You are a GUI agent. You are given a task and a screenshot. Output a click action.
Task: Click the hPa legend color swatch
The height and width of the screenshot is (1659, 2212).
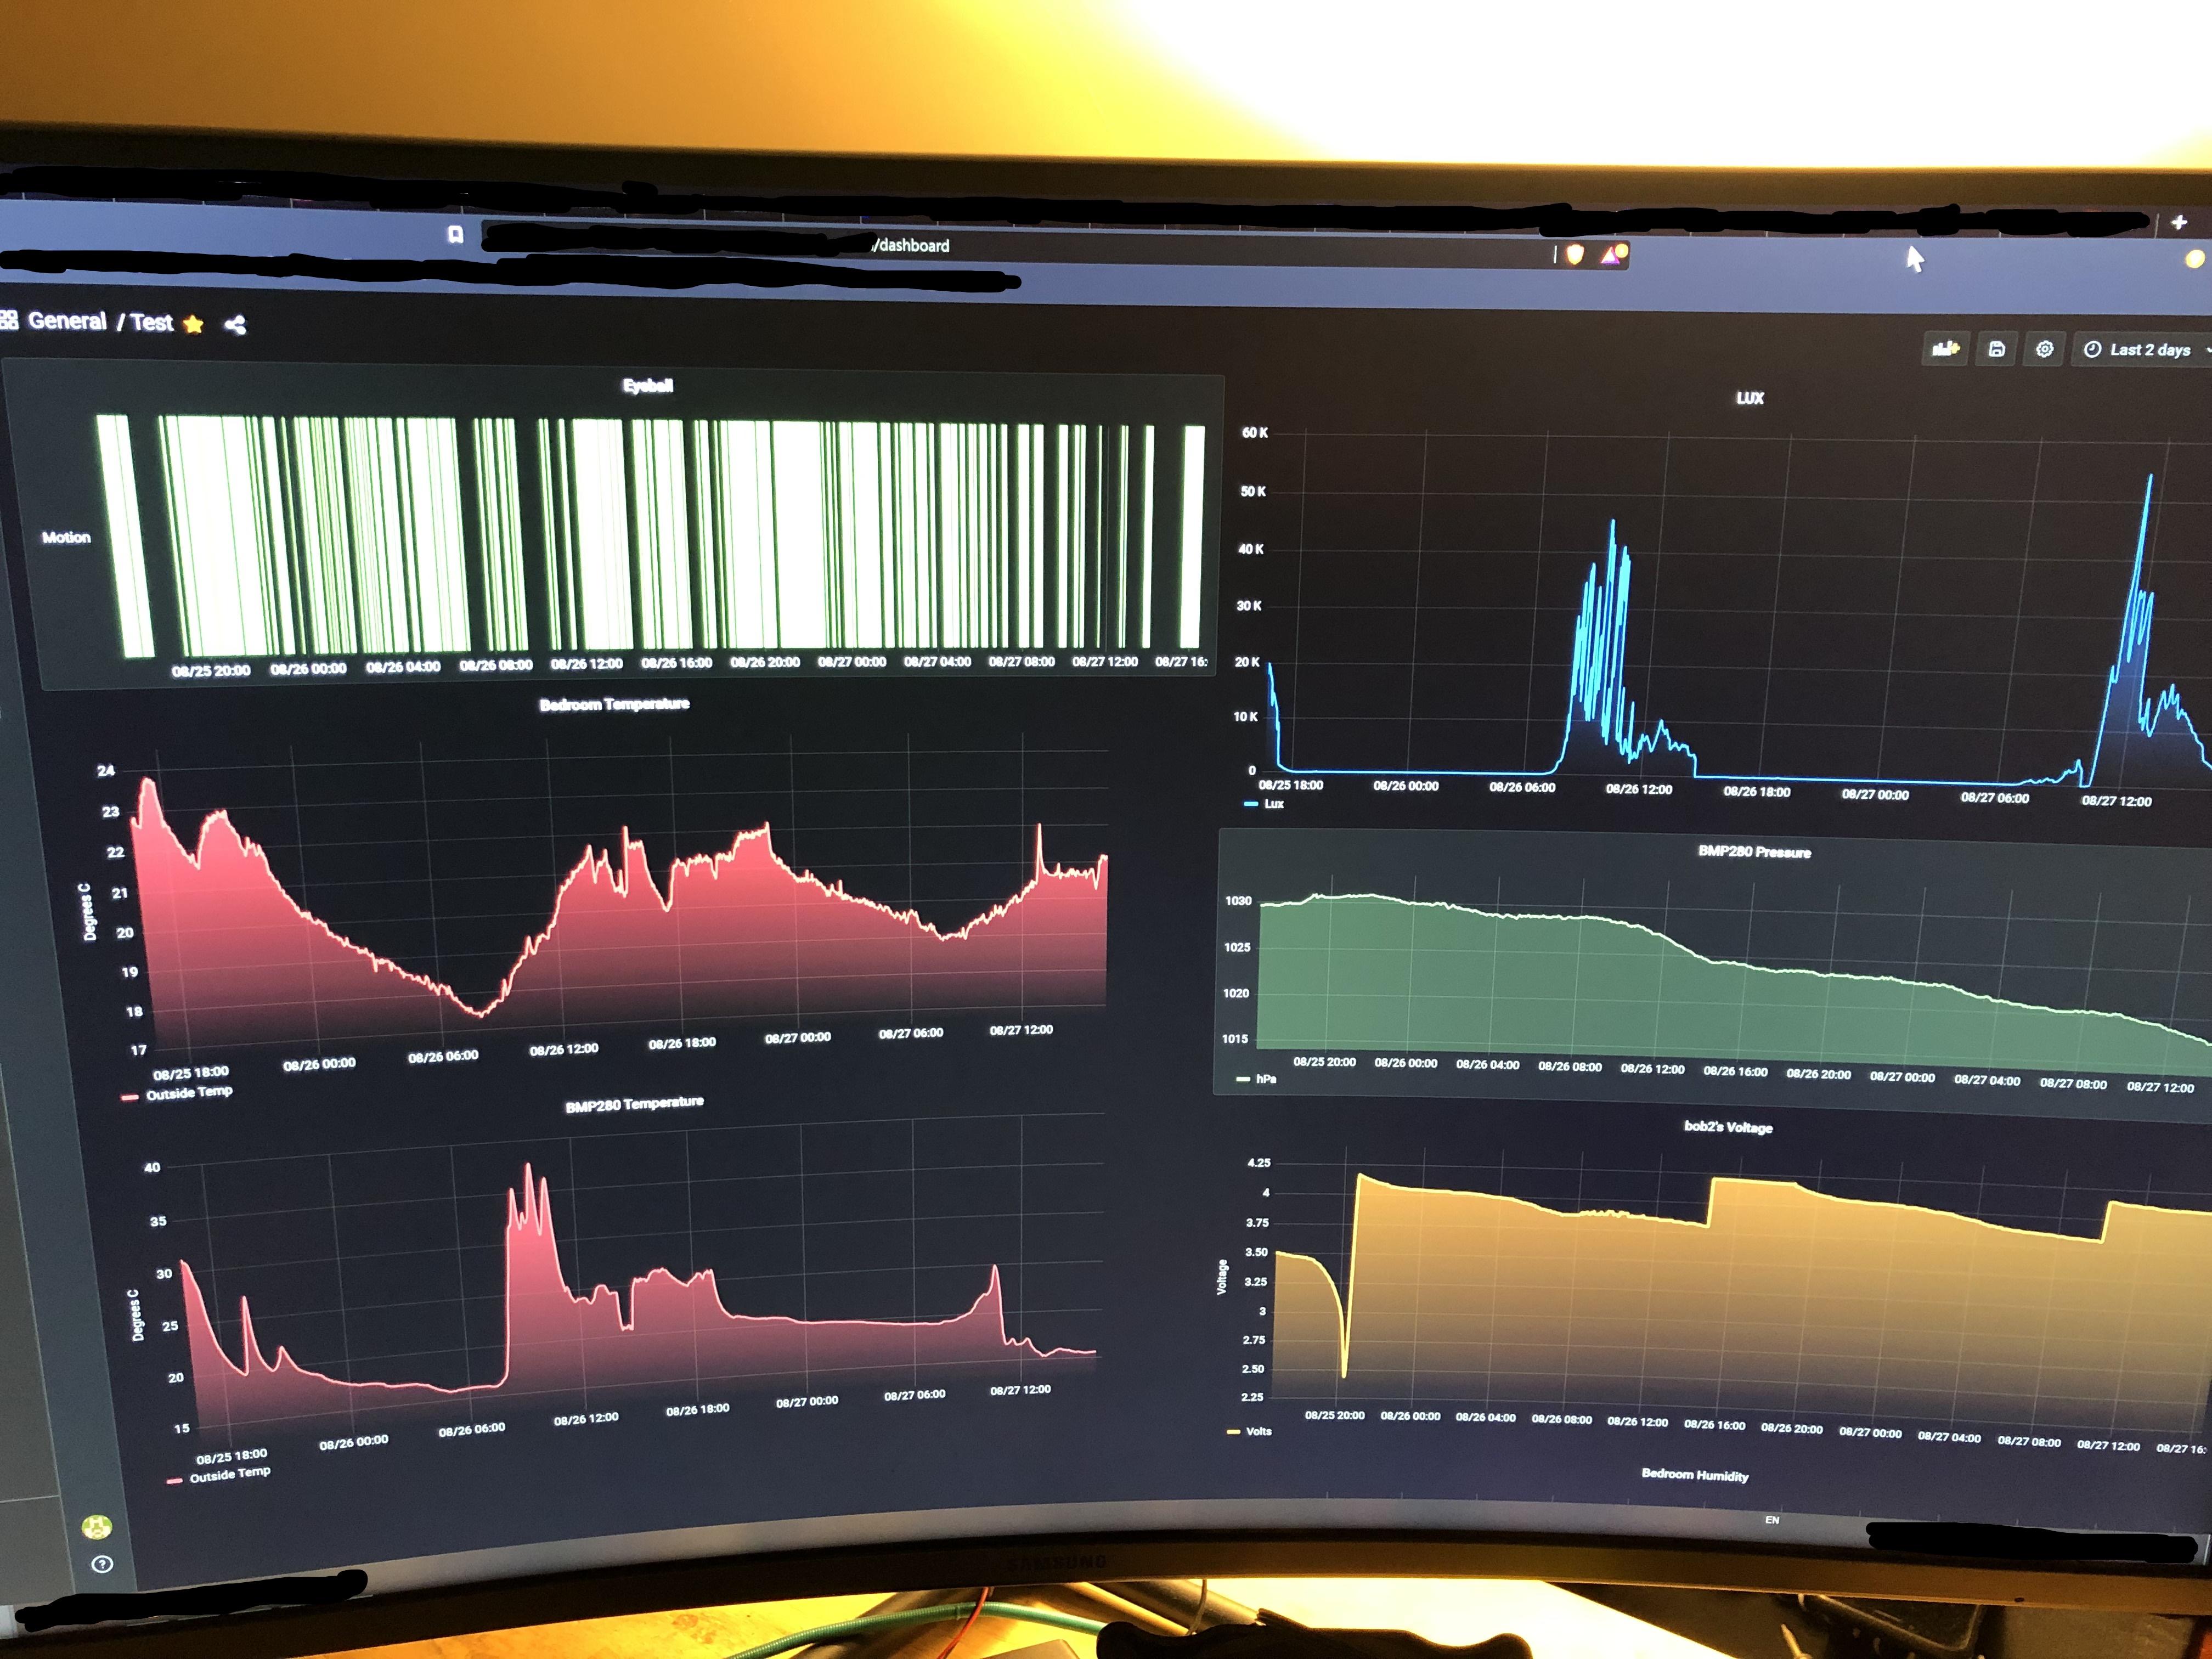[x=1242, y=1079]
